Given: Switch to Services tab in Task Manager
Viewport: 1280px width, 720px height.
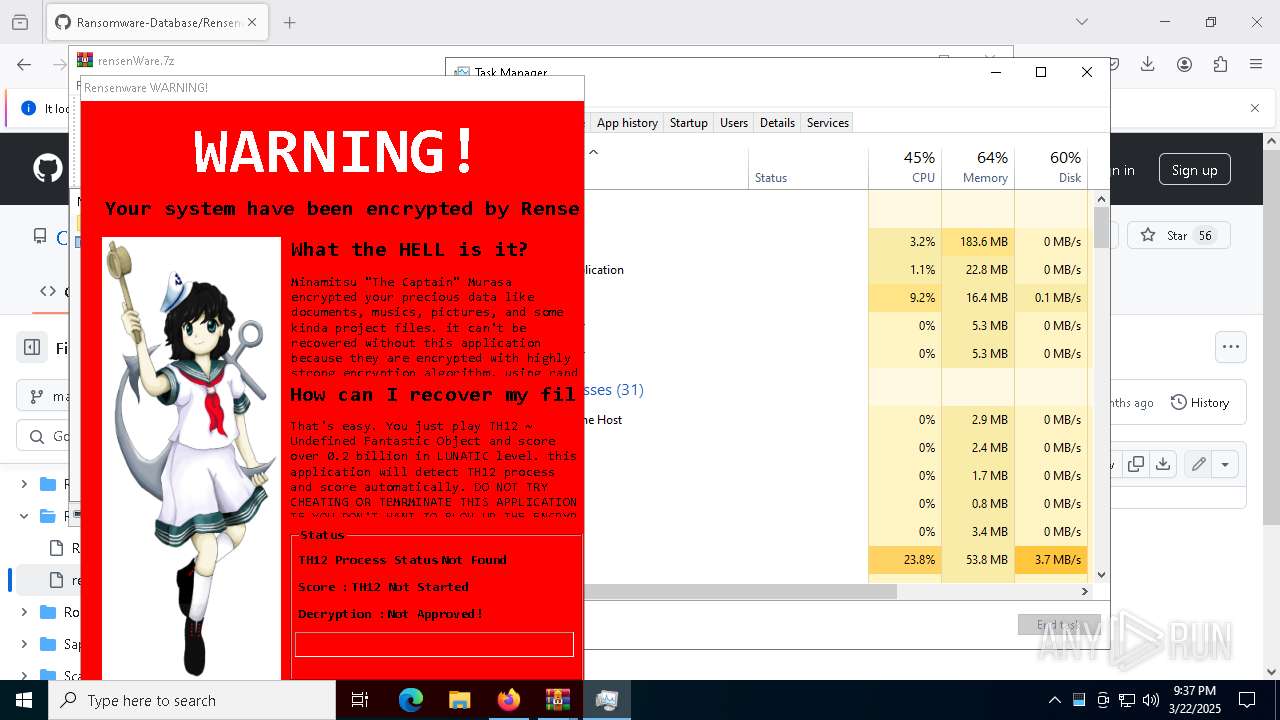Looking at the screenshot, I should point(827,123).
